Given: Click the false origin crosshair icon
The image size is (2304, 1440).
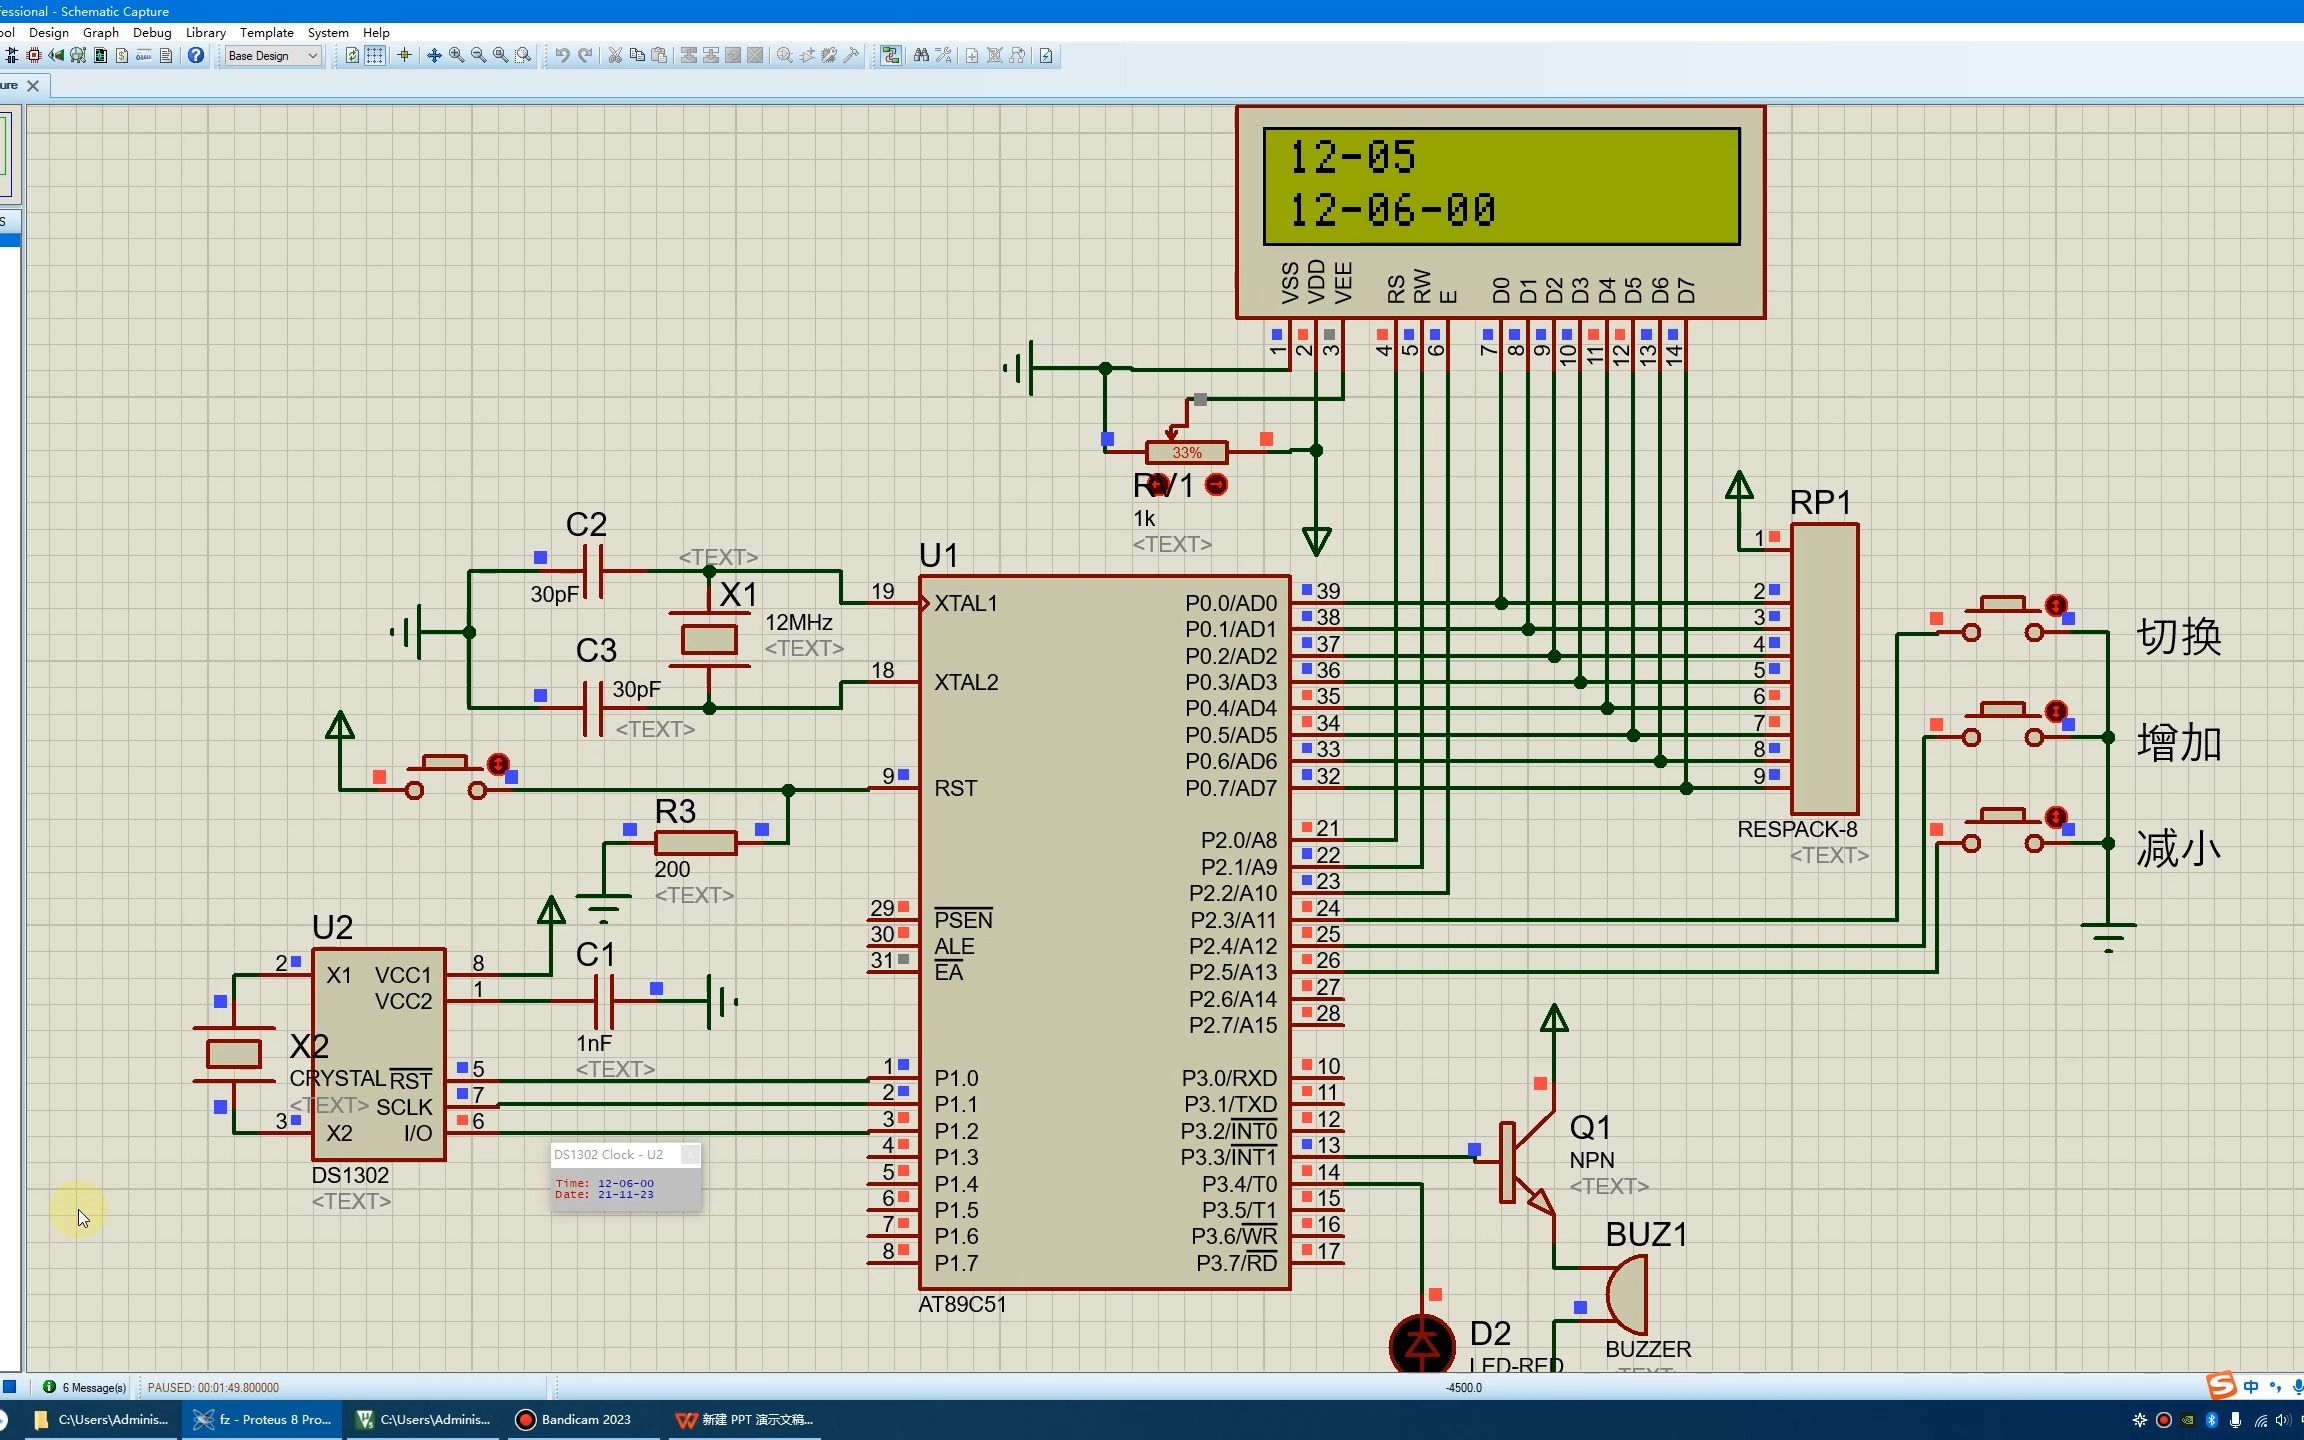Looking at the screenshot, I should coord(404,56).
